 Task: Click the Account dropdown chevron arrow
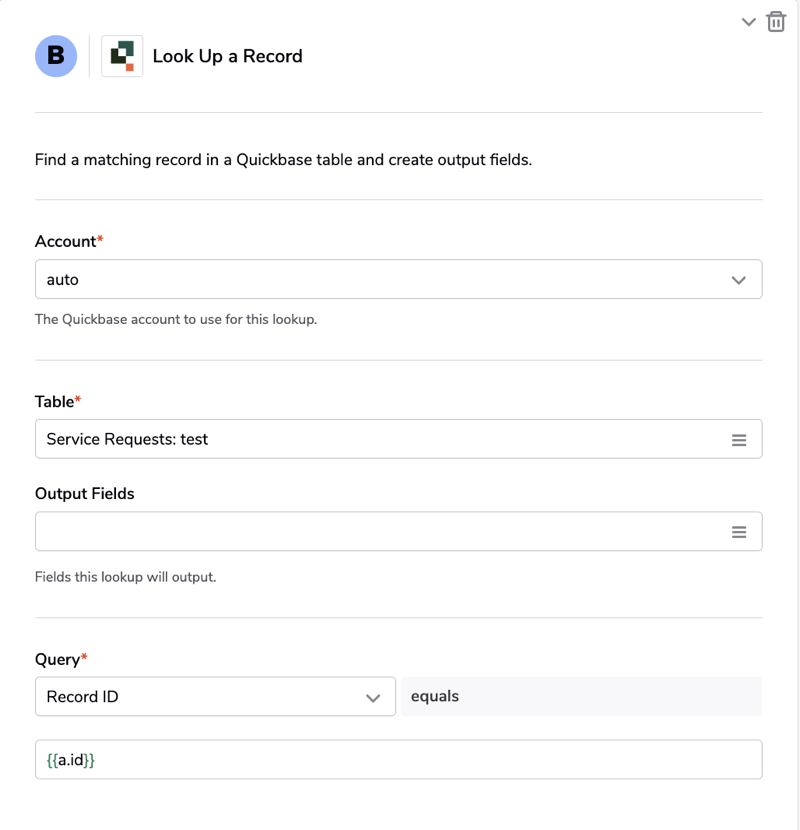tap(739, 280)
